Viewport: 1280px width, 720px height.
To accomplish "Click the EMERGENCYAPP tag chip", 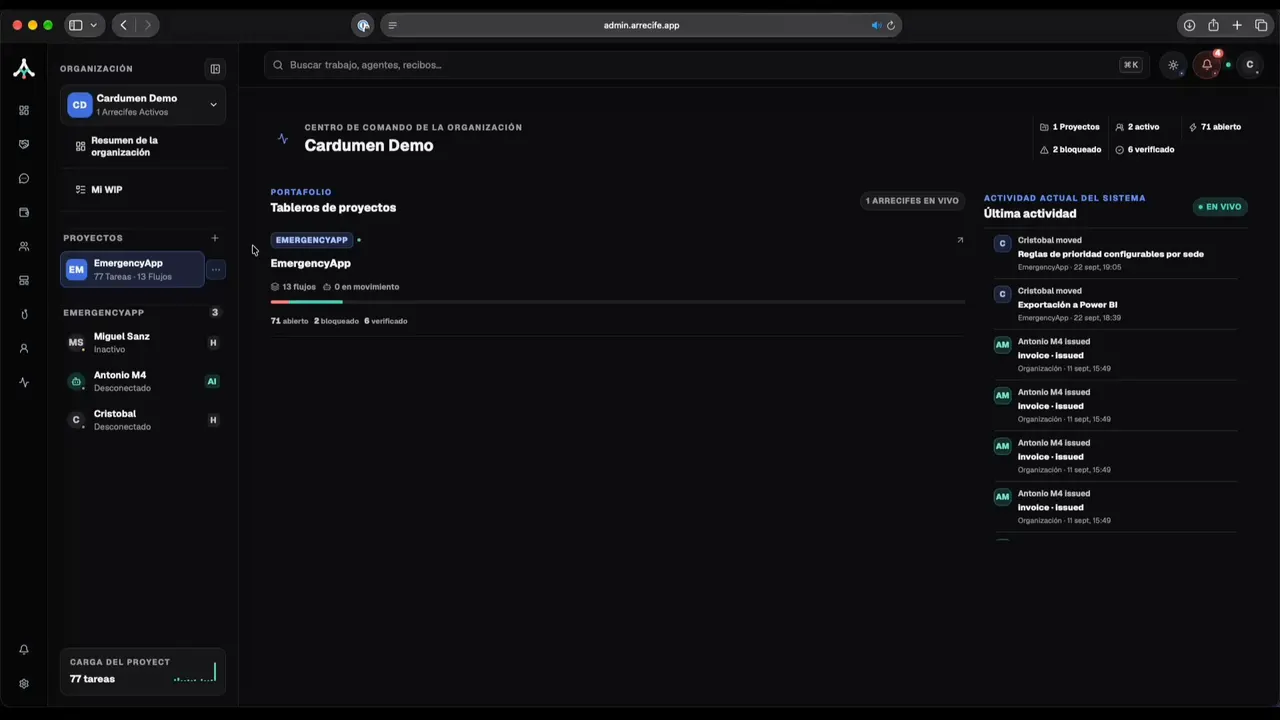I will pos(312,240).
